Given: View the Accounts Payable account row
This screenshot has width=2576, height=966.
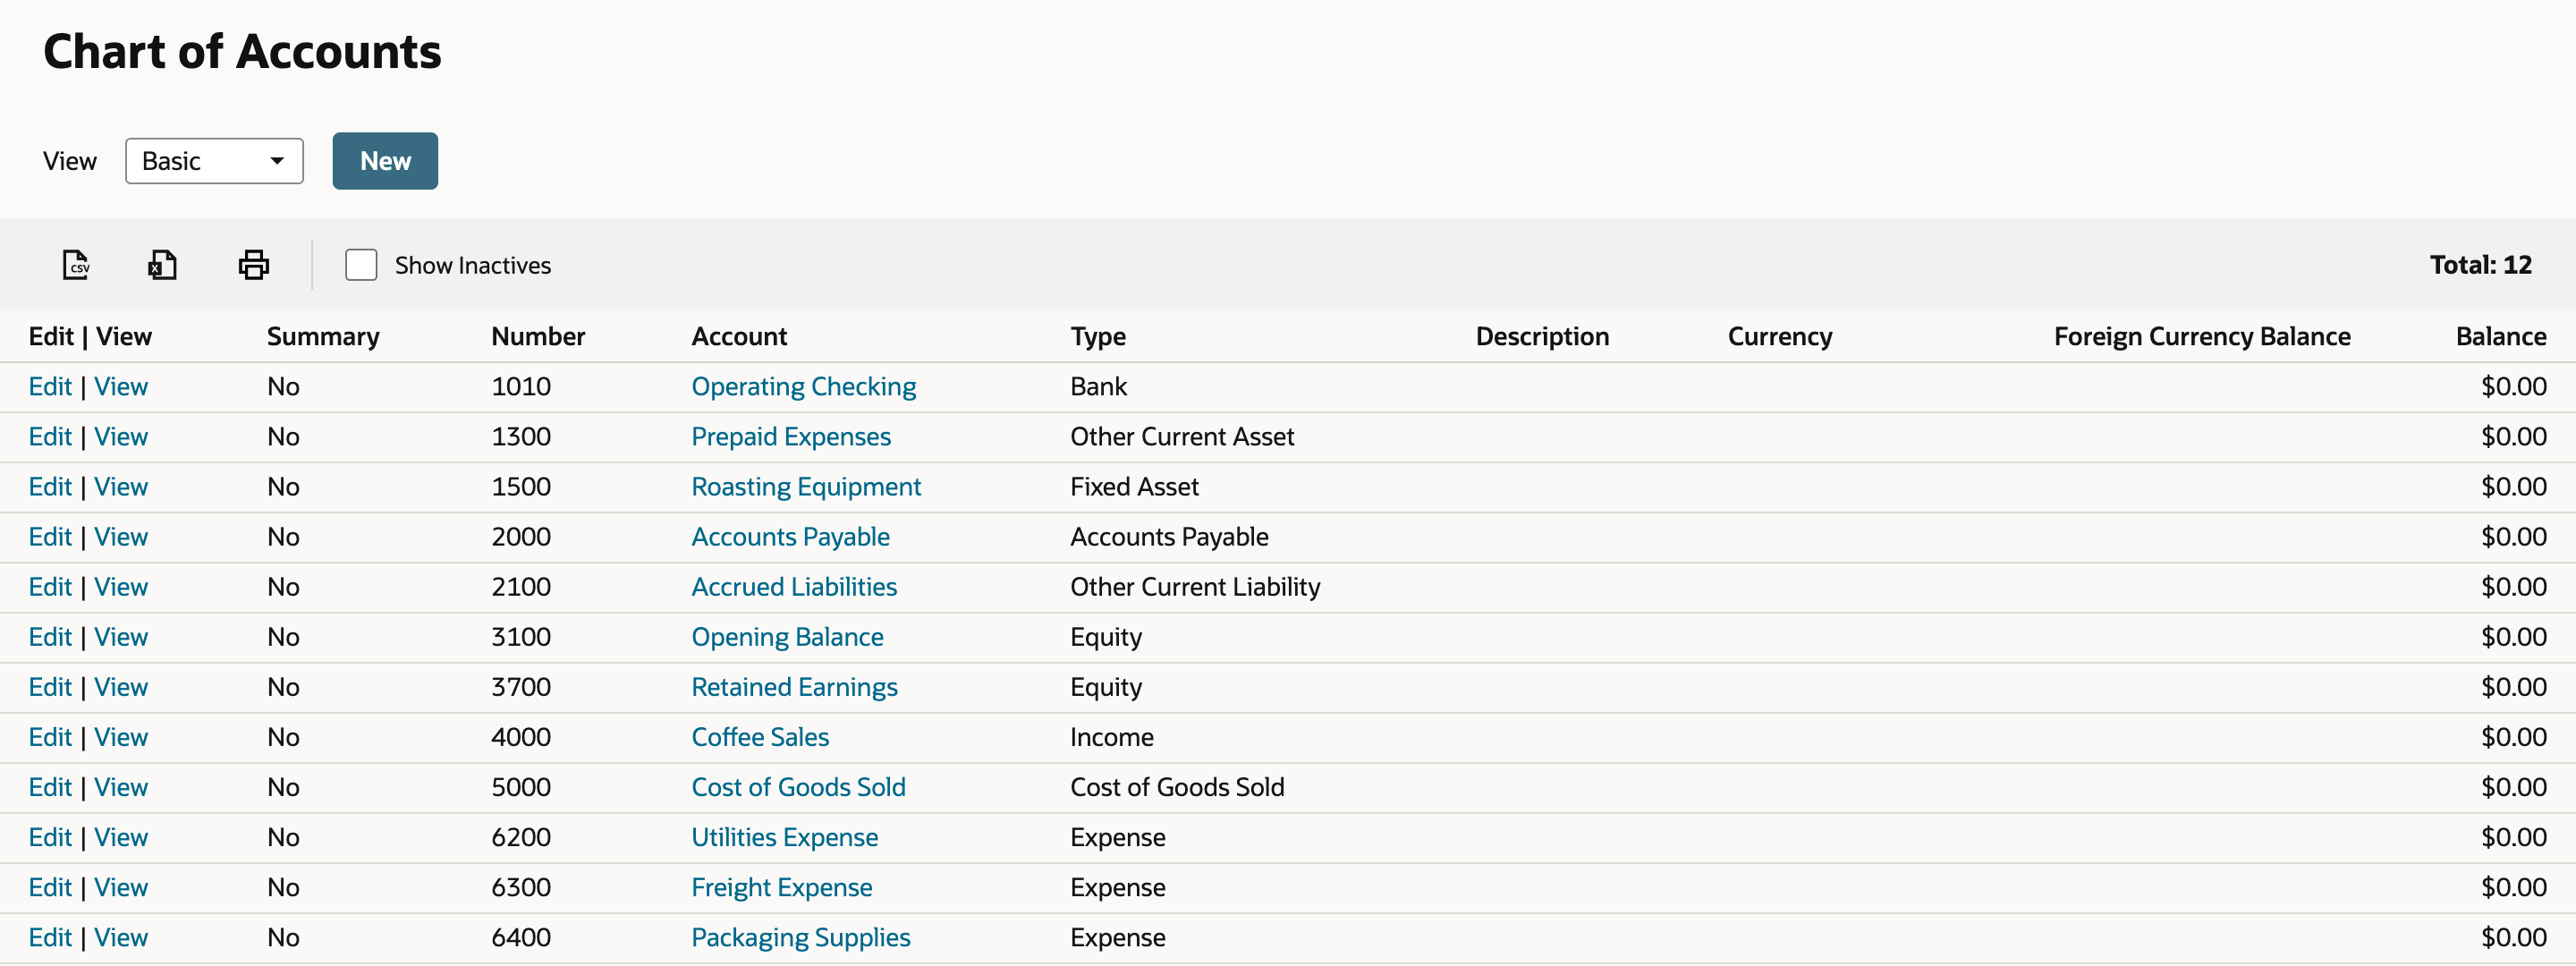Looking at the screenshot, I should 121,537.
